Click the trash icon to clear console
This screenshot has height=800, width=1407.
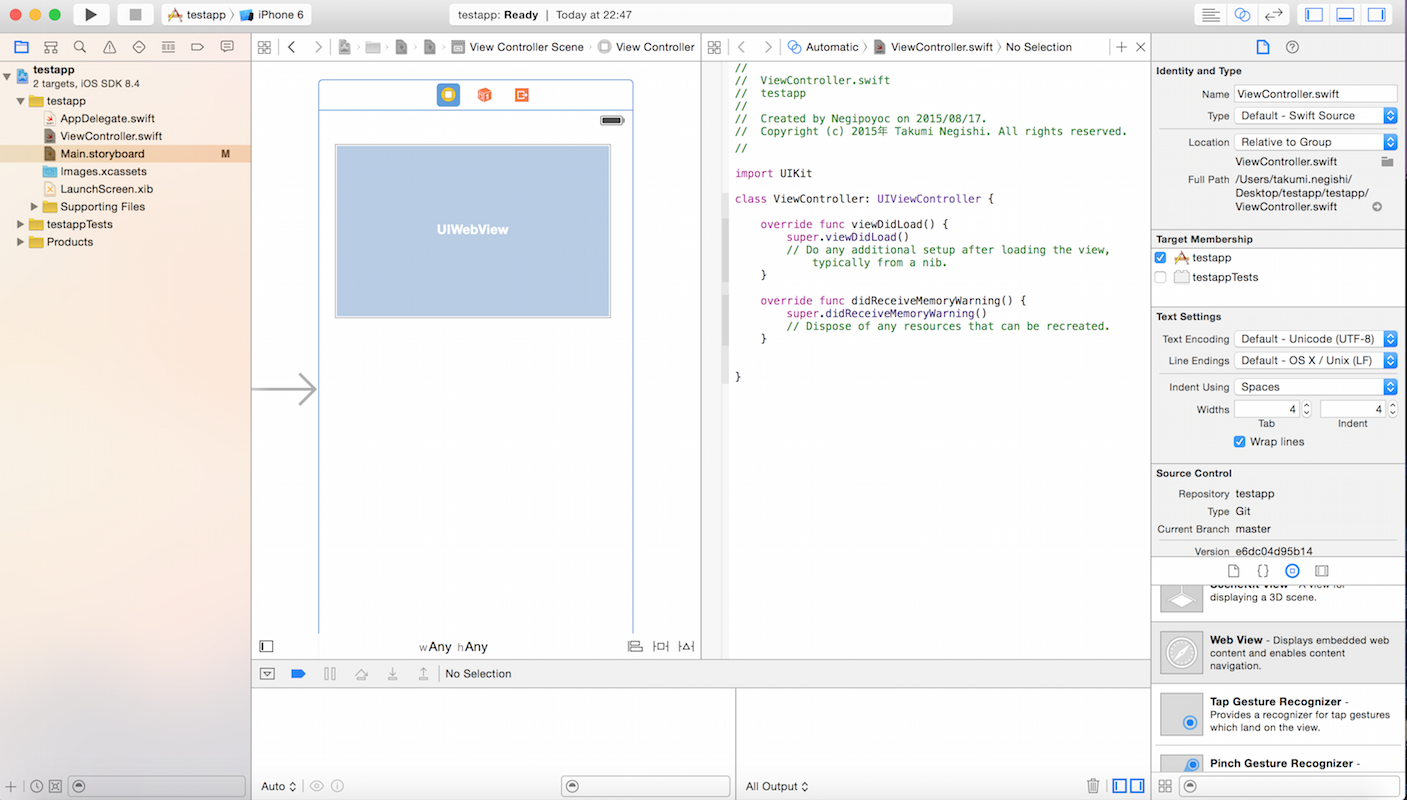[1093, 786]
